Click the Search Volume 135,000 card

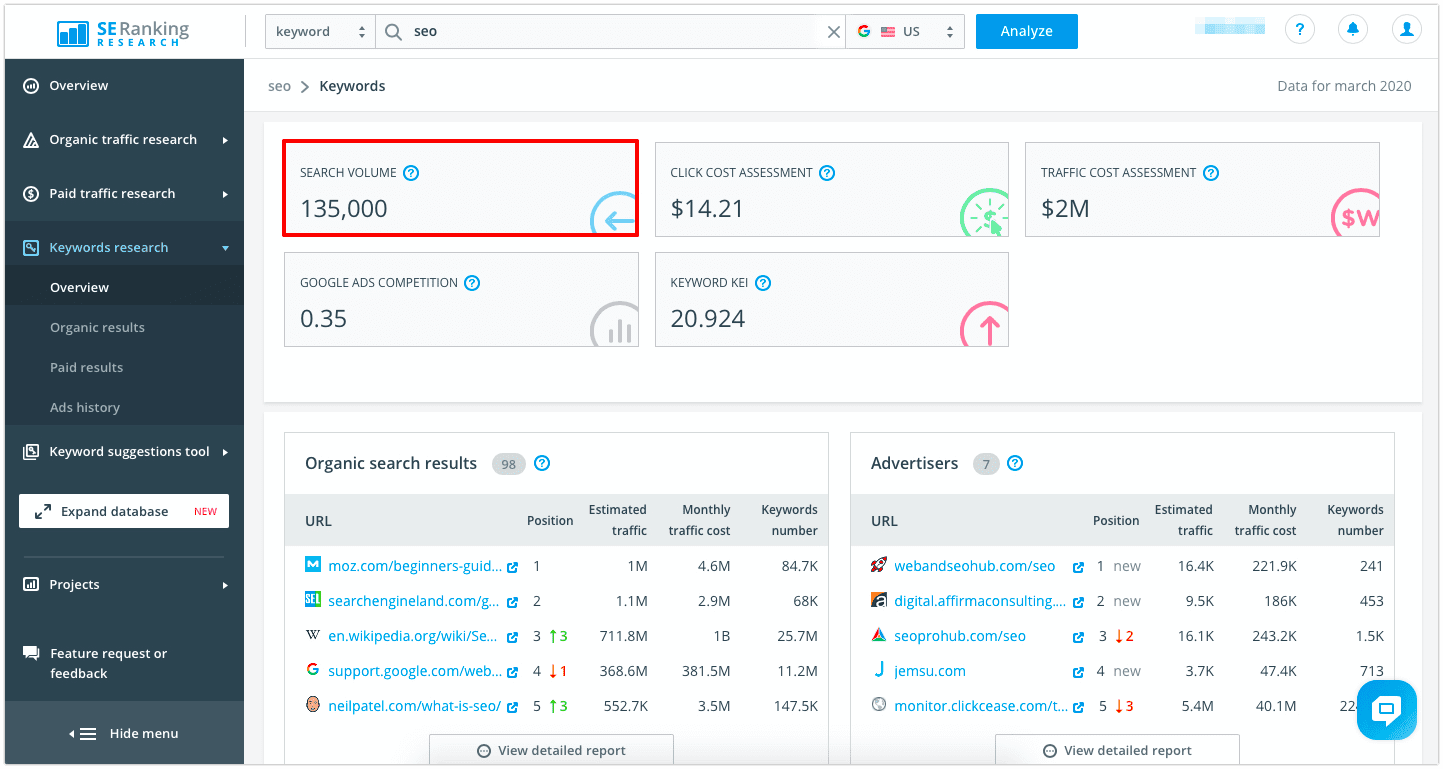(x=461, y=189)
